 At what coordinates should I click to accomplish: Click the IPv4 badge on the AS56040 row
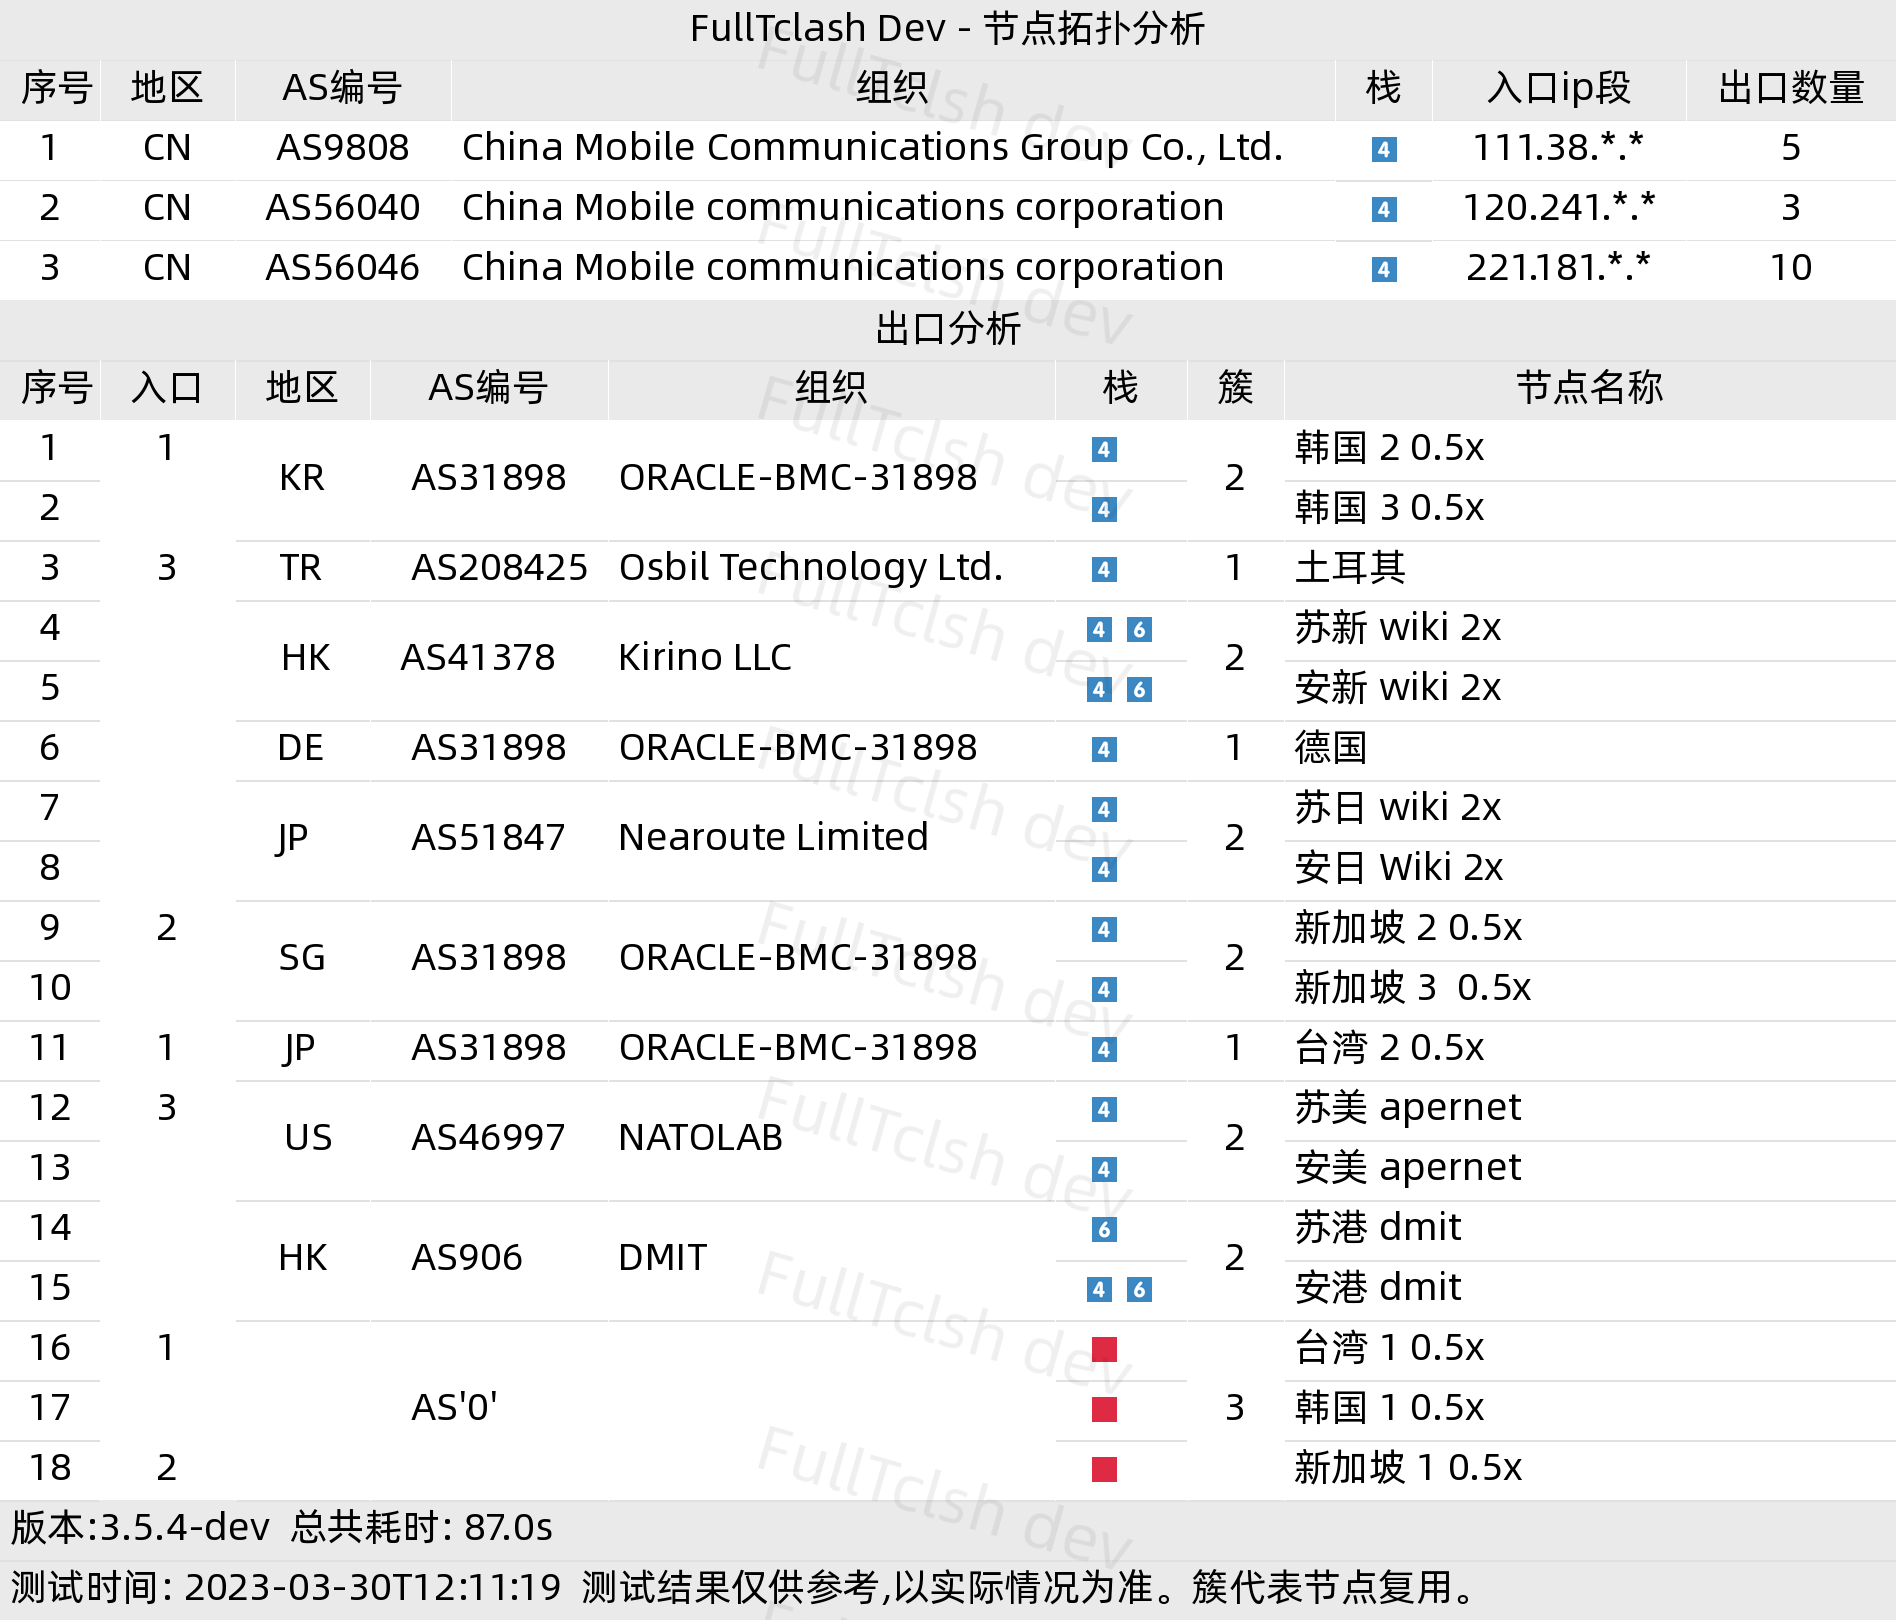(x=1383, y=209)
